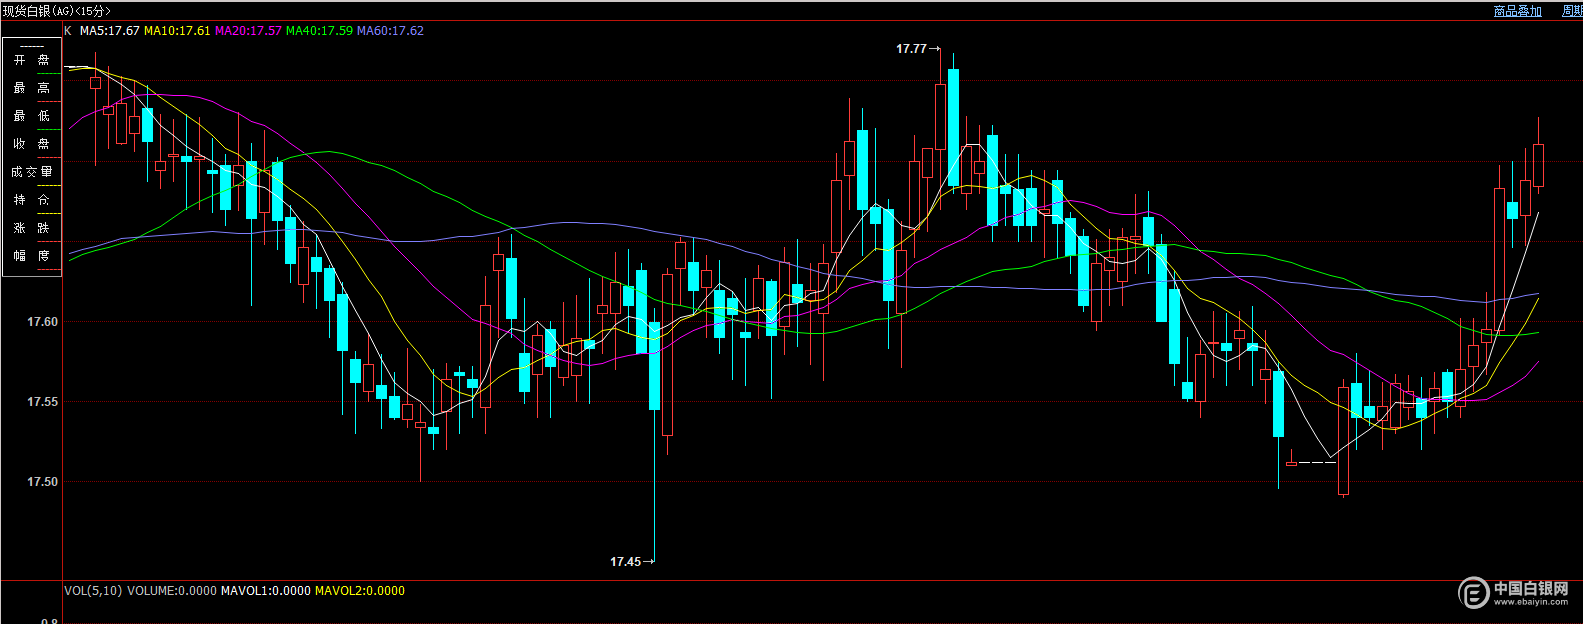Click the 17.55 price axis label
Image resolution: width=1583 pixels, height=624 pixels.
point(42,402)
